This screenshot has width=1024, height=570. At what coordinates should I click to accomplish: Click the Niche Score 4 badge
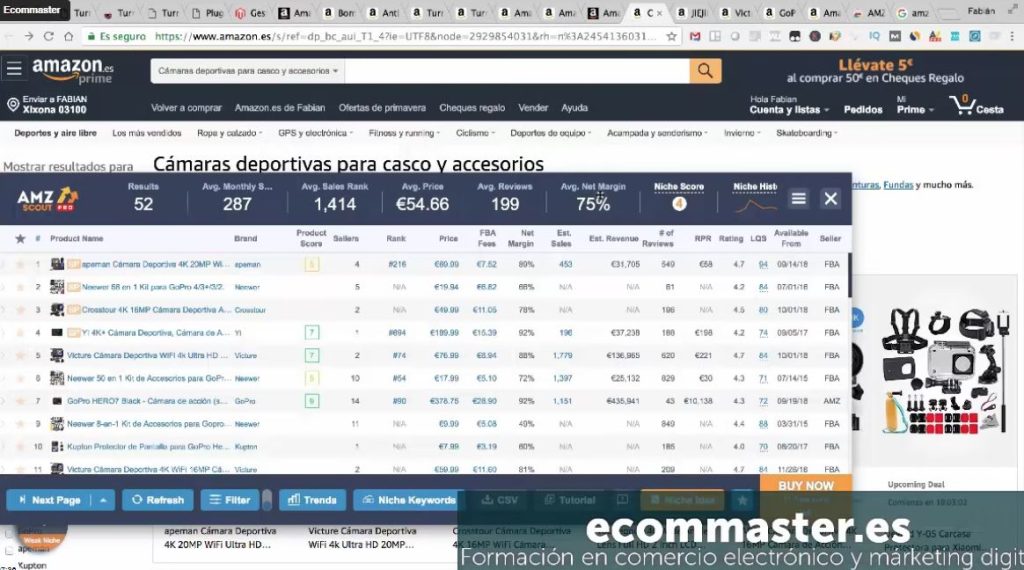pyautogui.click(x=679, y=204)
